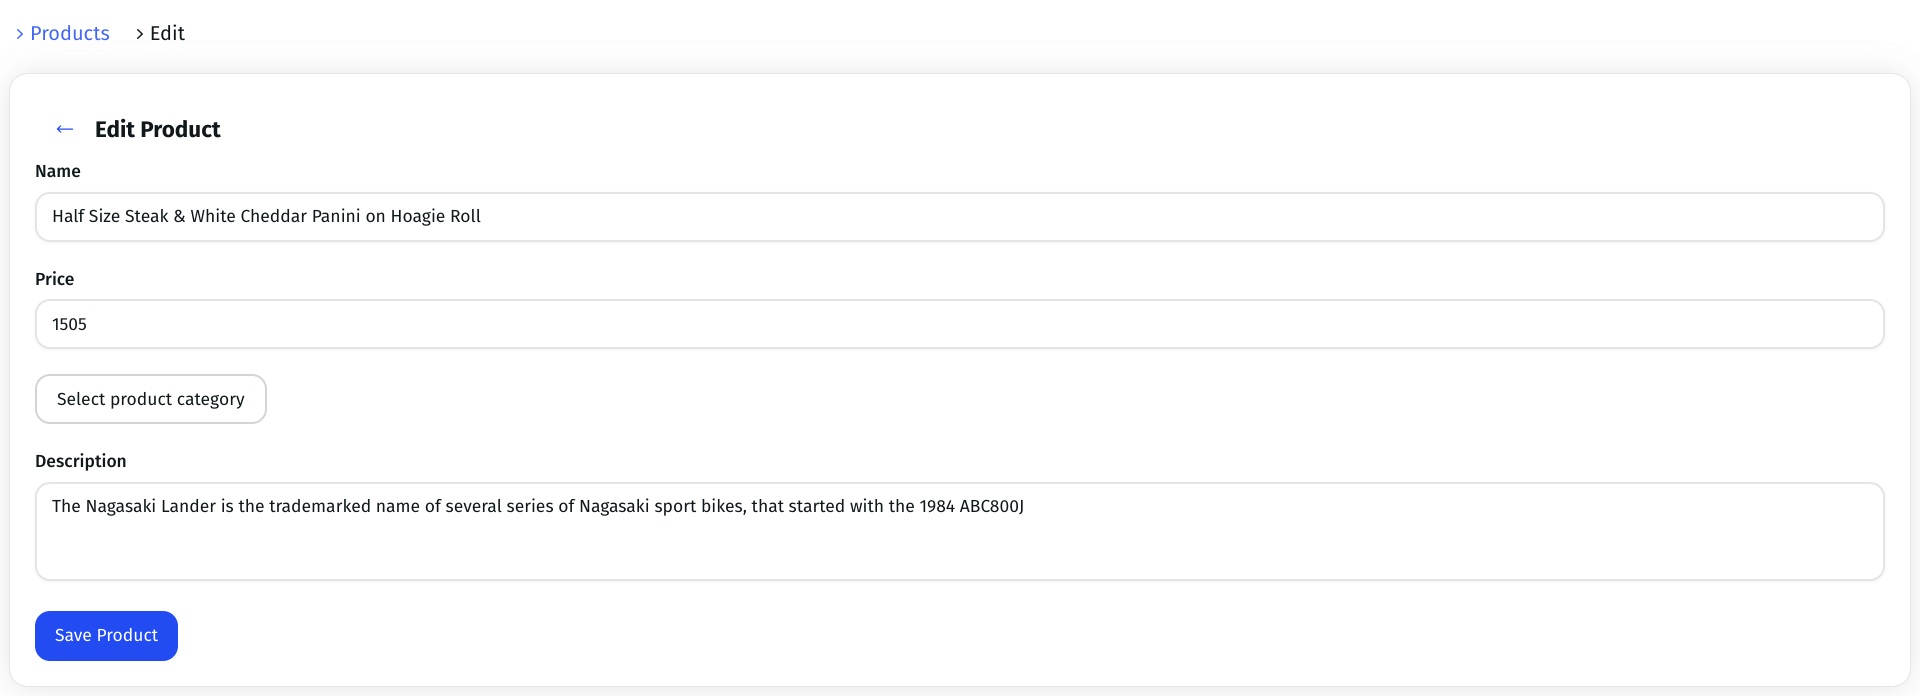This screenshot has width=1920, height=696.
Task: Click into the Description text area
Action: point(960,531)
